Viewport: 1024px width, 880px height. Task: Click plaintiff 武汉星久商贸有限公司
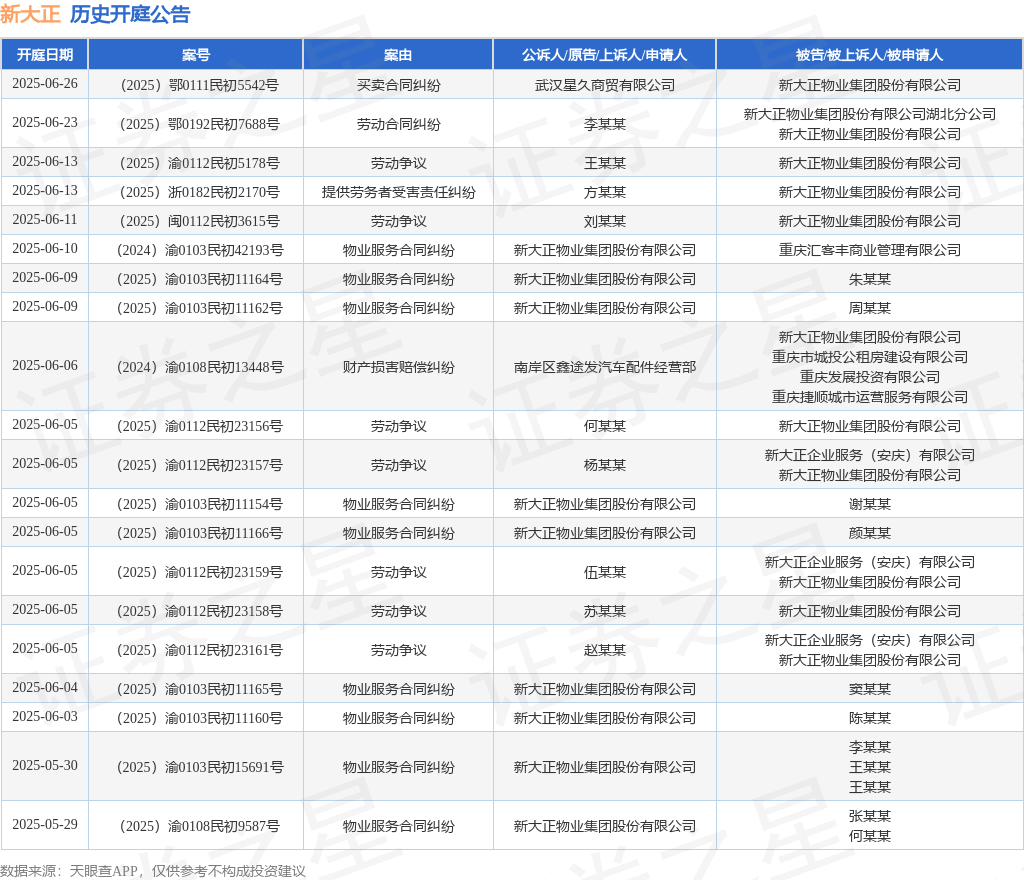[x=605, y=85]
